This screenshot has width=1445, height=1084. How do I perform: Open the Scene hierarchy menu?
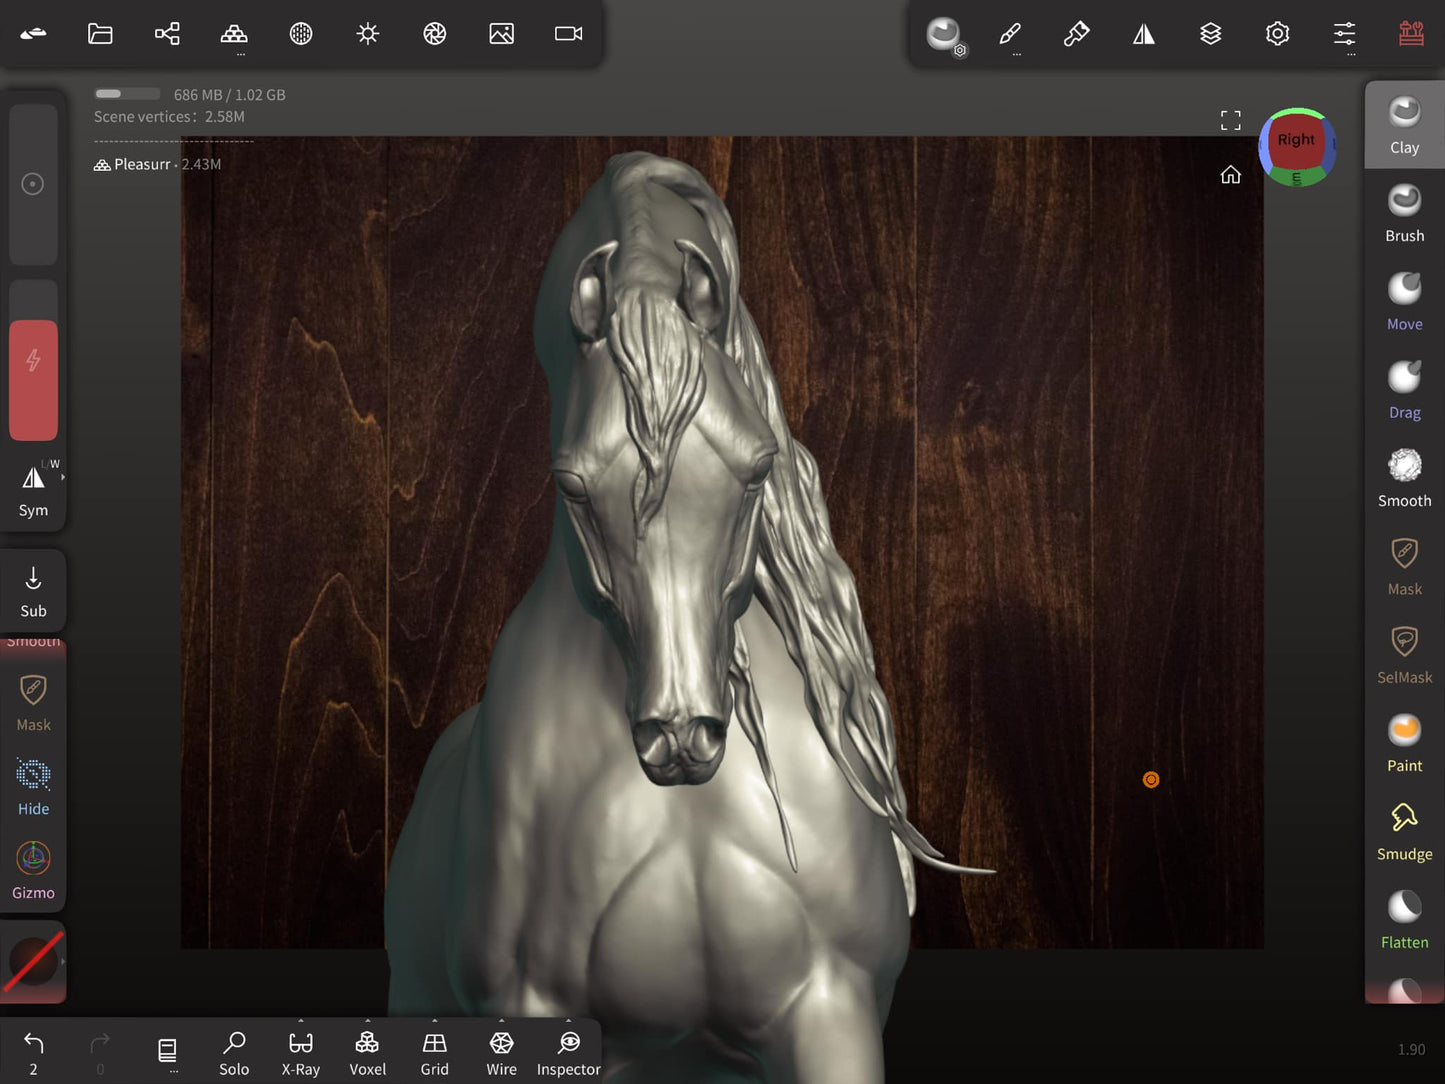(167, 33)
